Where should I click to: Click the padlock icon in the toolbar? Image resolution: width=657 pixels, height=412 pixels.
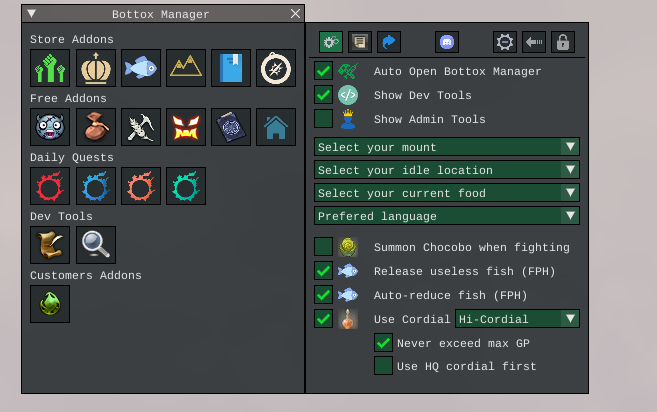563,42
